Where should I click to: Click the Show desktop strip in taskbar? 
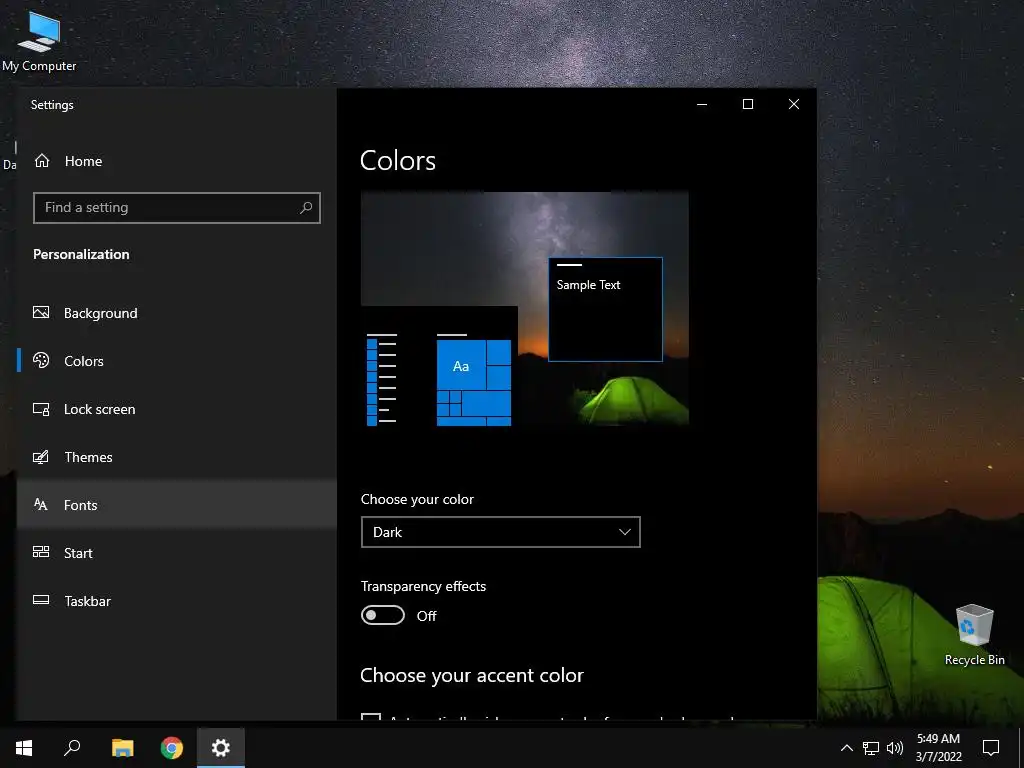click(x=1020, y=748)
